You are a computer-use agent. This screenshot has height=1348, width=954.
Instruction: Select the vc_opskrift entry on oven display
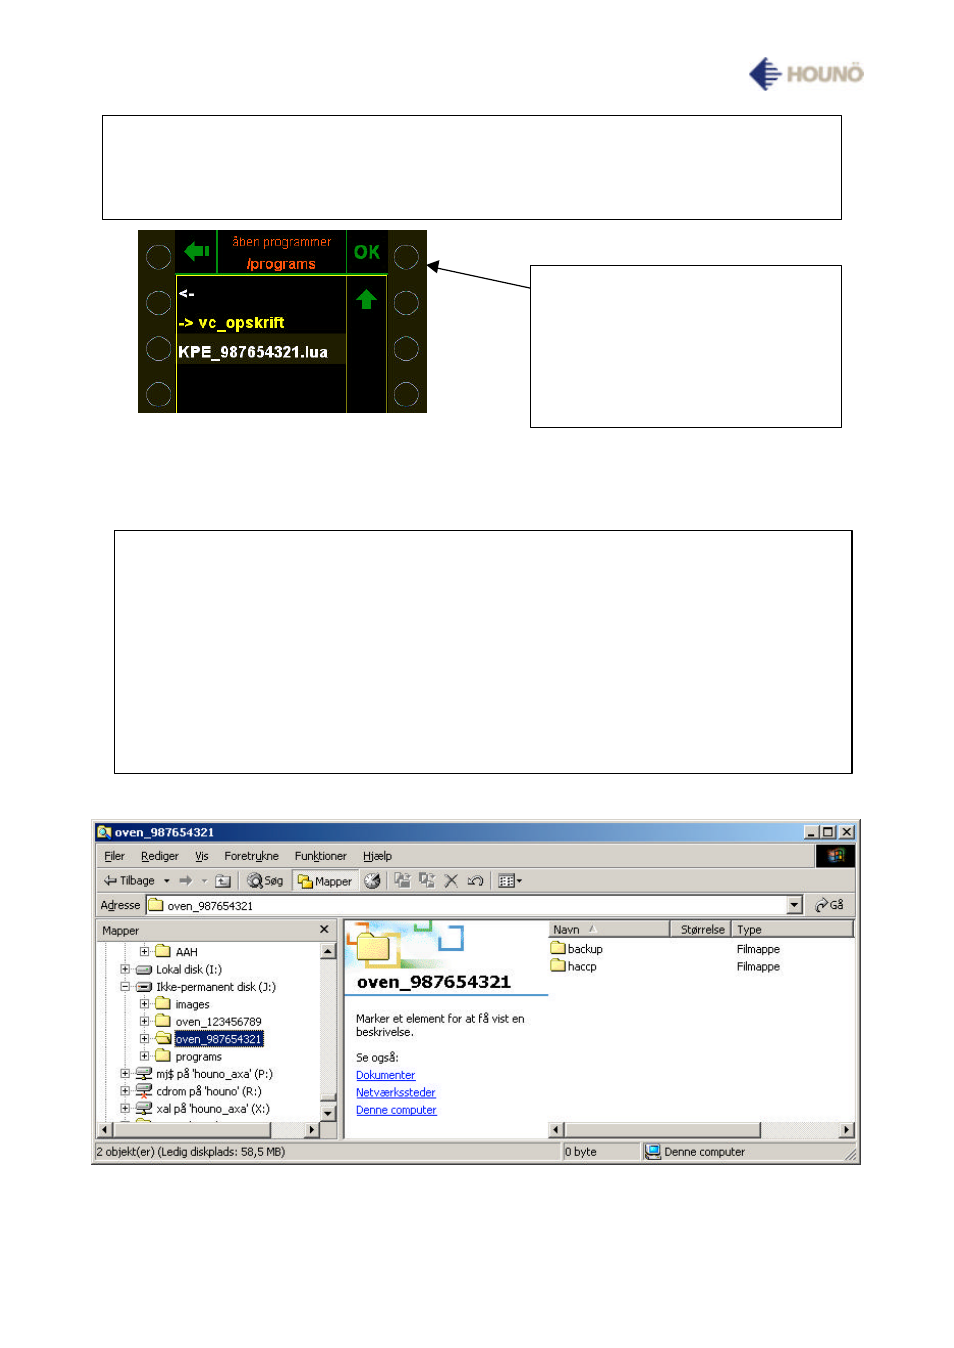pos(231,322)
